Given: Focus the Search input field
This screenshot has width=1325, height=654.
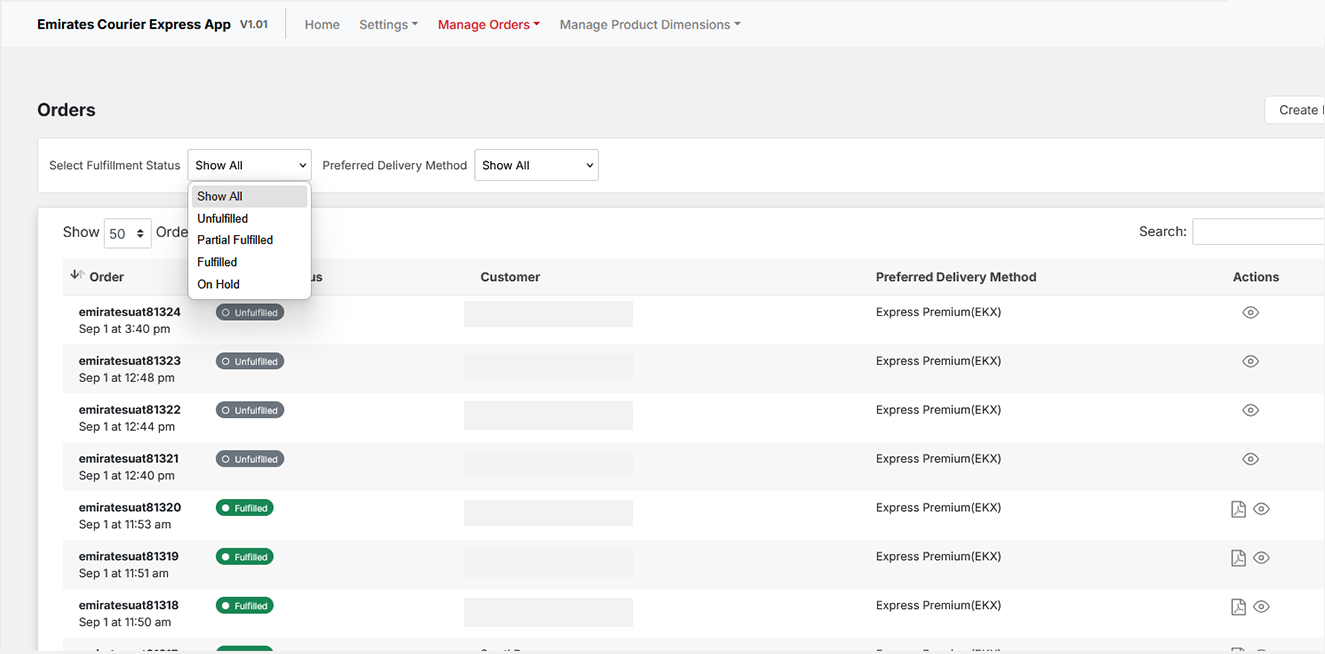Looking at the screenshot, I should [1259, 231].
